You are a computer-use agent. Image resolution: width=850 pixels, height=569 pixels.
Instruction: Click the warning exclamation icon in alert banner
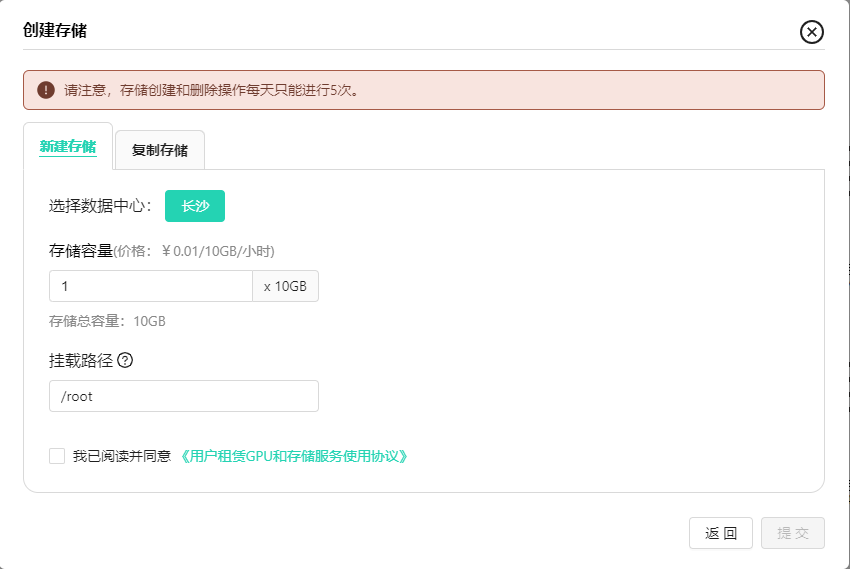(46, 90)
